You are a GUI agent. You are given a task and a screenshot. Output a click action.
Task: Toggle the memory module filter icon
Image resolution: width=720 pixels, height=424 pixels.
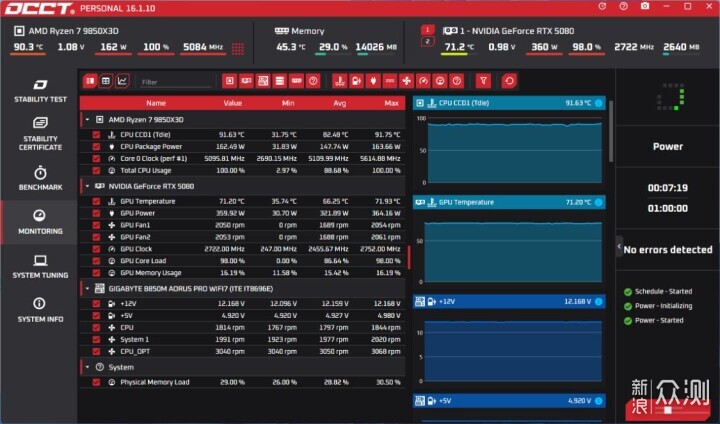coord(297,81)
